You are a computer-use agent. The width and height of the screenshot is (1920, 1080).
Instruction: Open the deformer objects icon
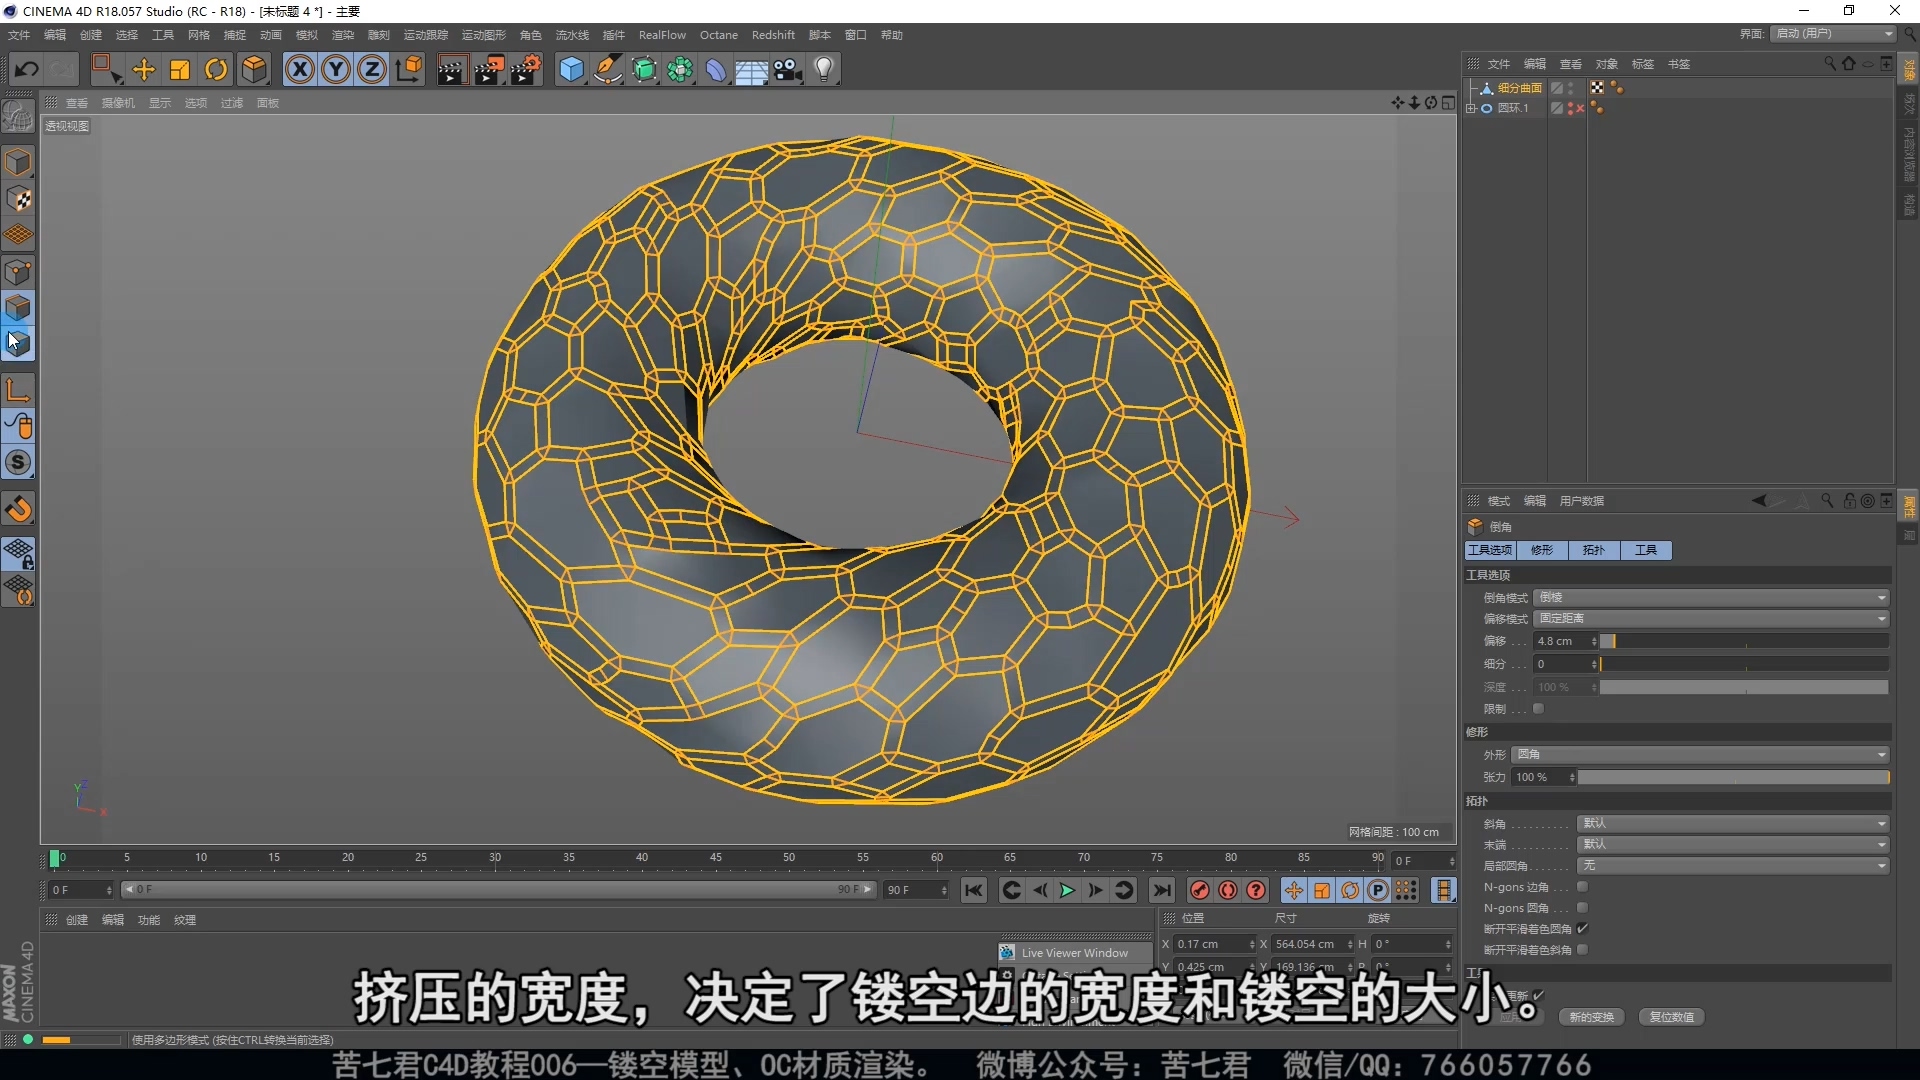pyautogui.click(x=717, y=69)
